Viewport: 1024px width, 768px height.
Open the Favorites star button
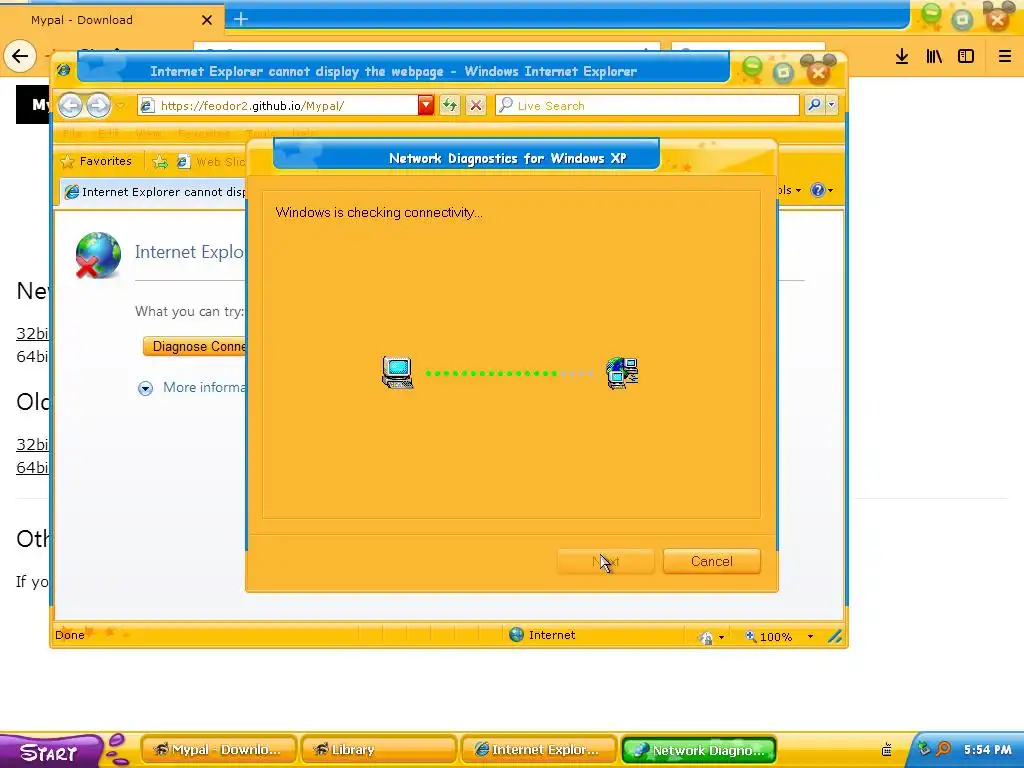tap(96, 161)
